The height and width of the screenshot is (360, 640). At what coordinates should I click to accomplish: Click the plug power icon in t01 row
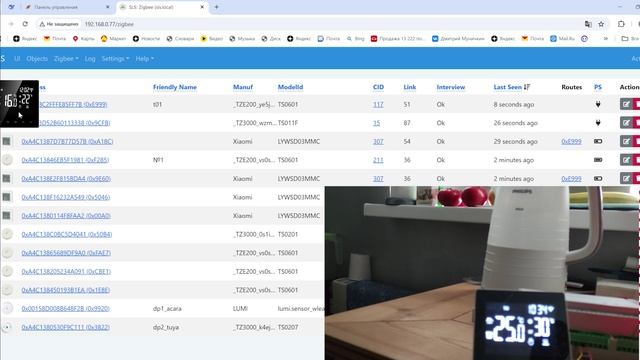point(598,104)
